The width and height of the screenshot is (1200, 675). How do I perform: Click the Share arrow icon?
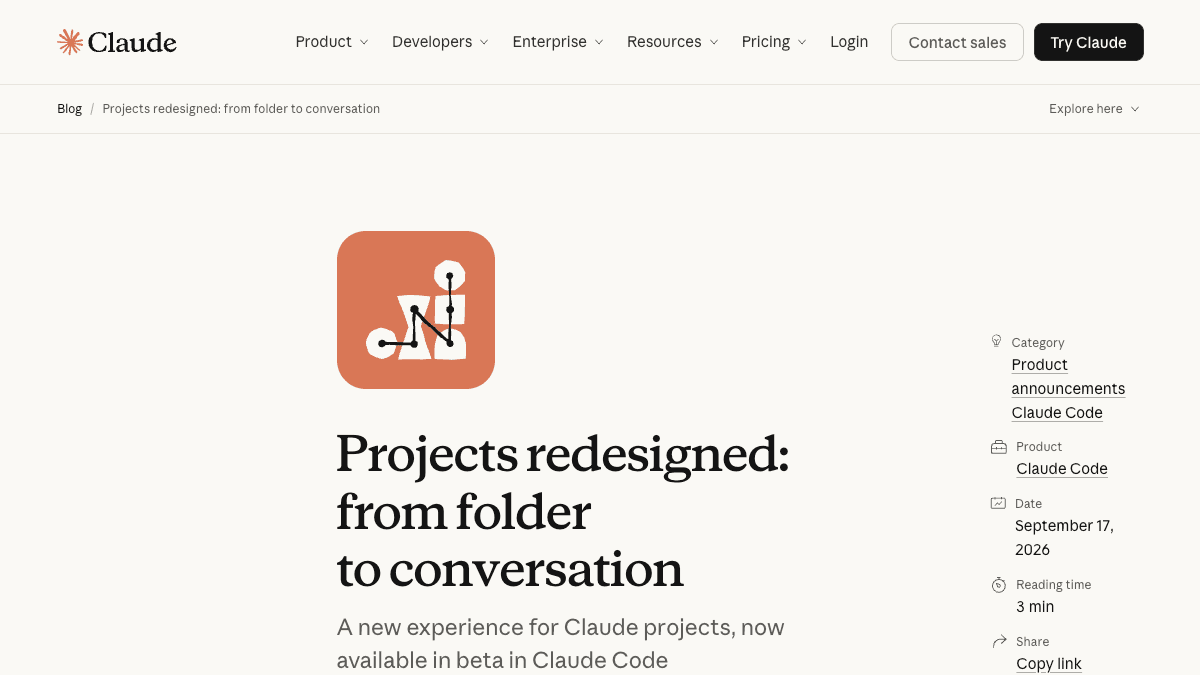tap(998, 641)
